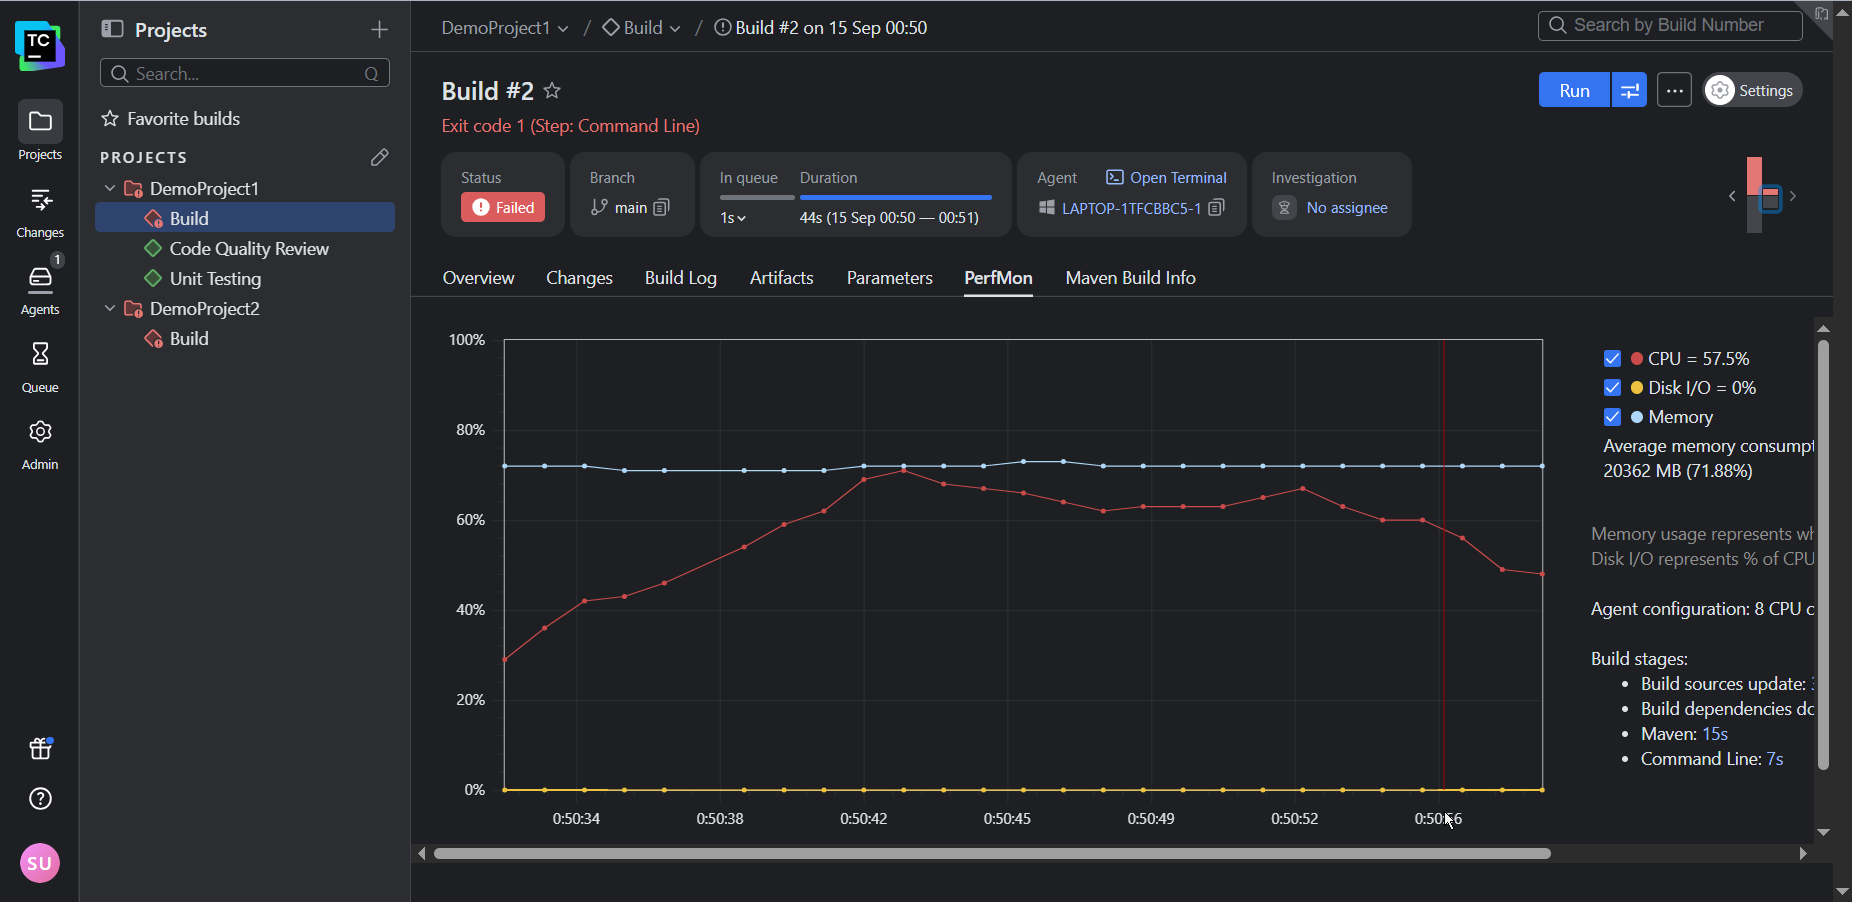The width and height of the screenshot is (1852, 902).
Task: Toggle the Disk I/O checkbox
Action: 1612,388
